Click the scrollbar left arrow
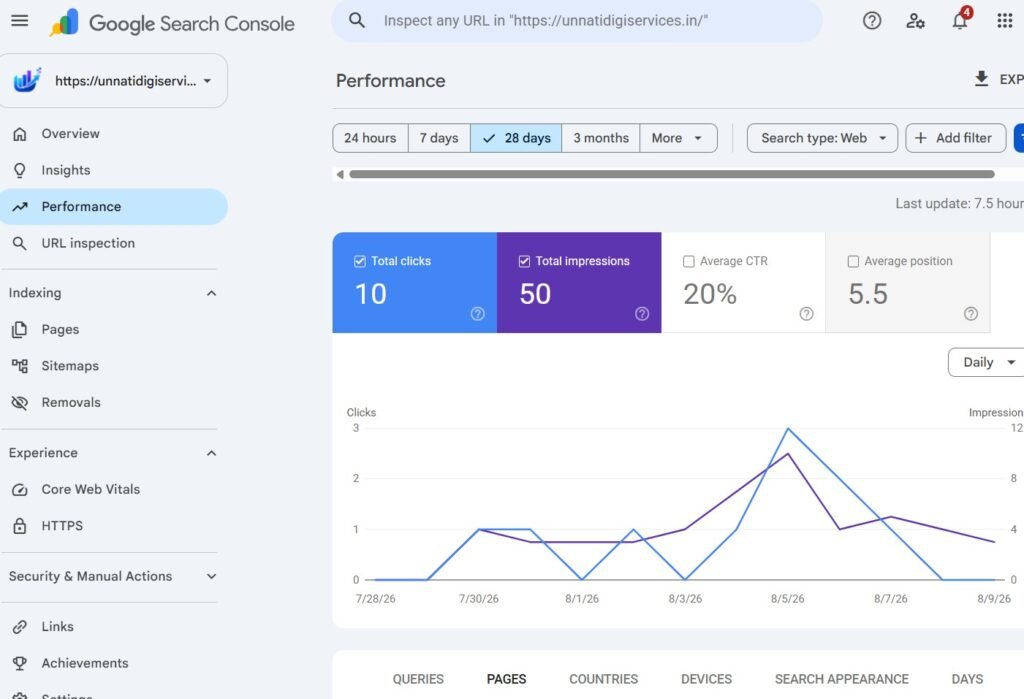This screenshot has width=1024, height=699. pyautogui.click(x=340, y=174)
